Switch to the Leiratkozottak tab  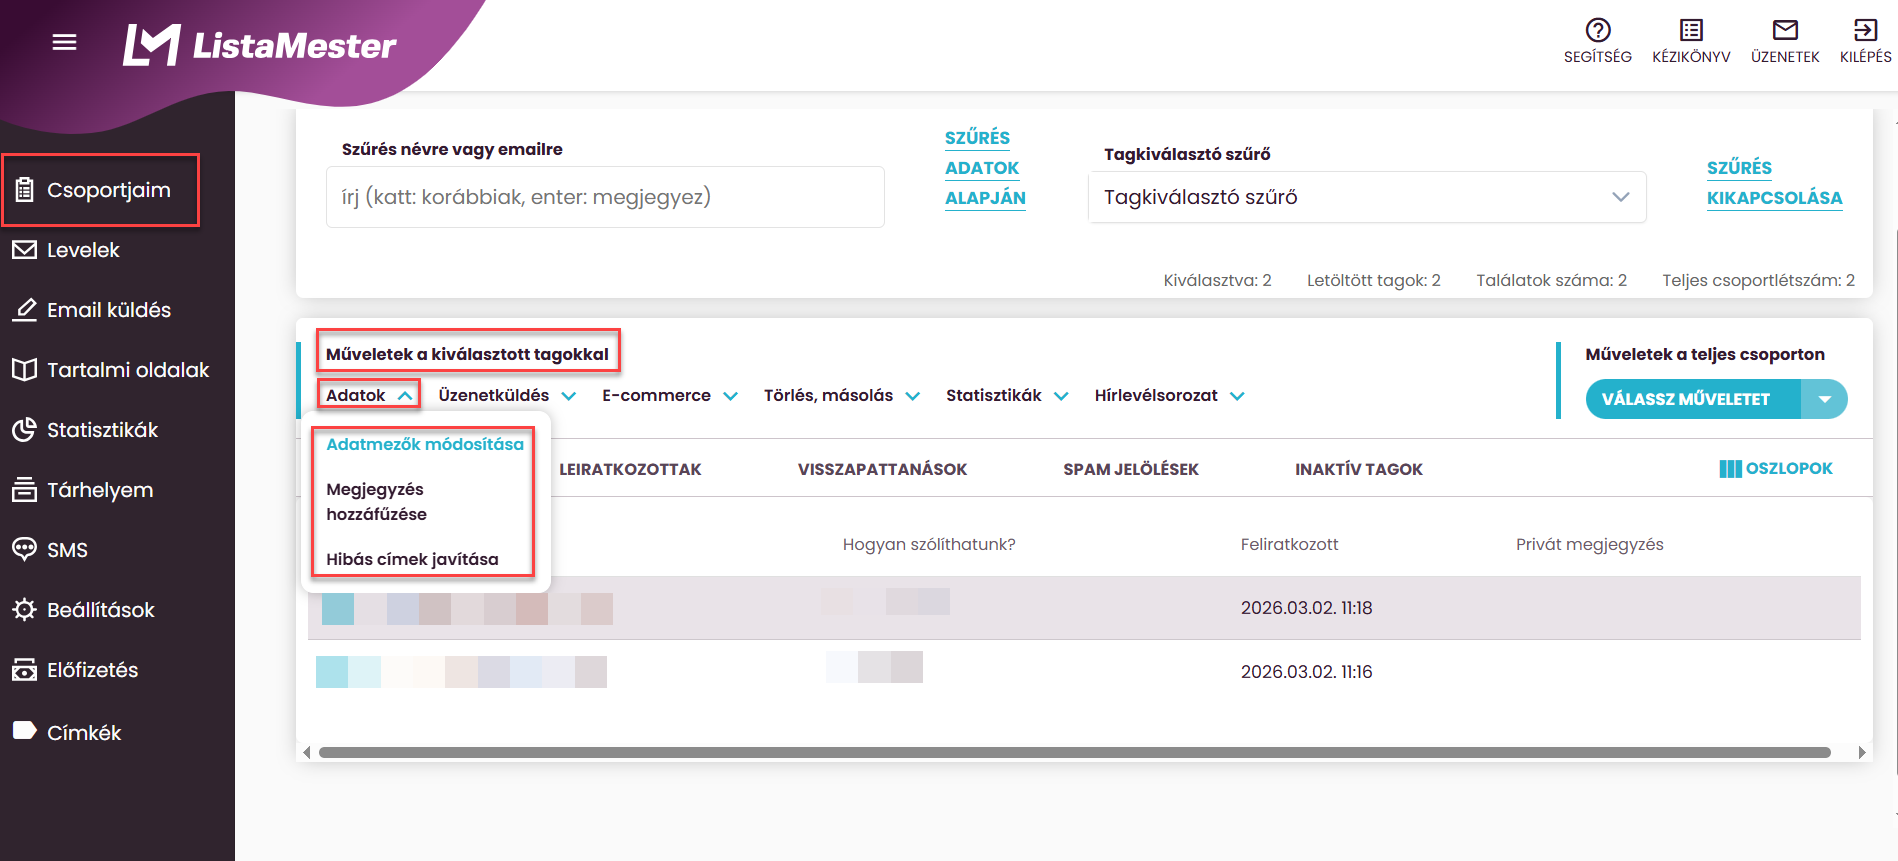(630, 469)
